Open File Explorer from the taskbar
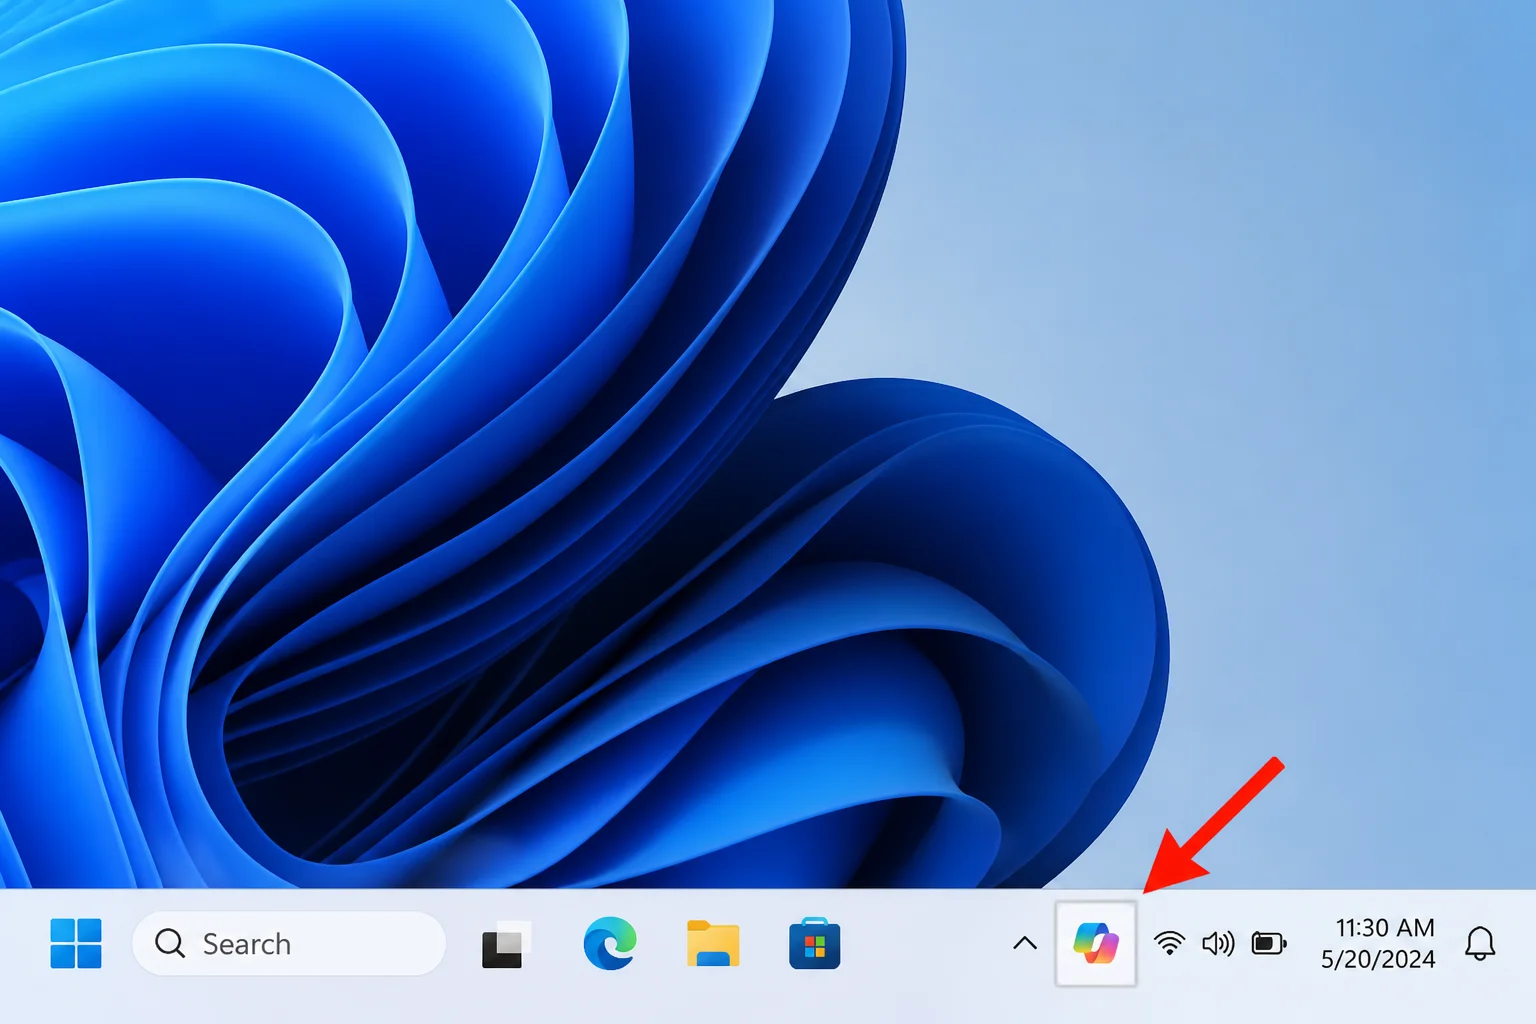 click(713, 944)
